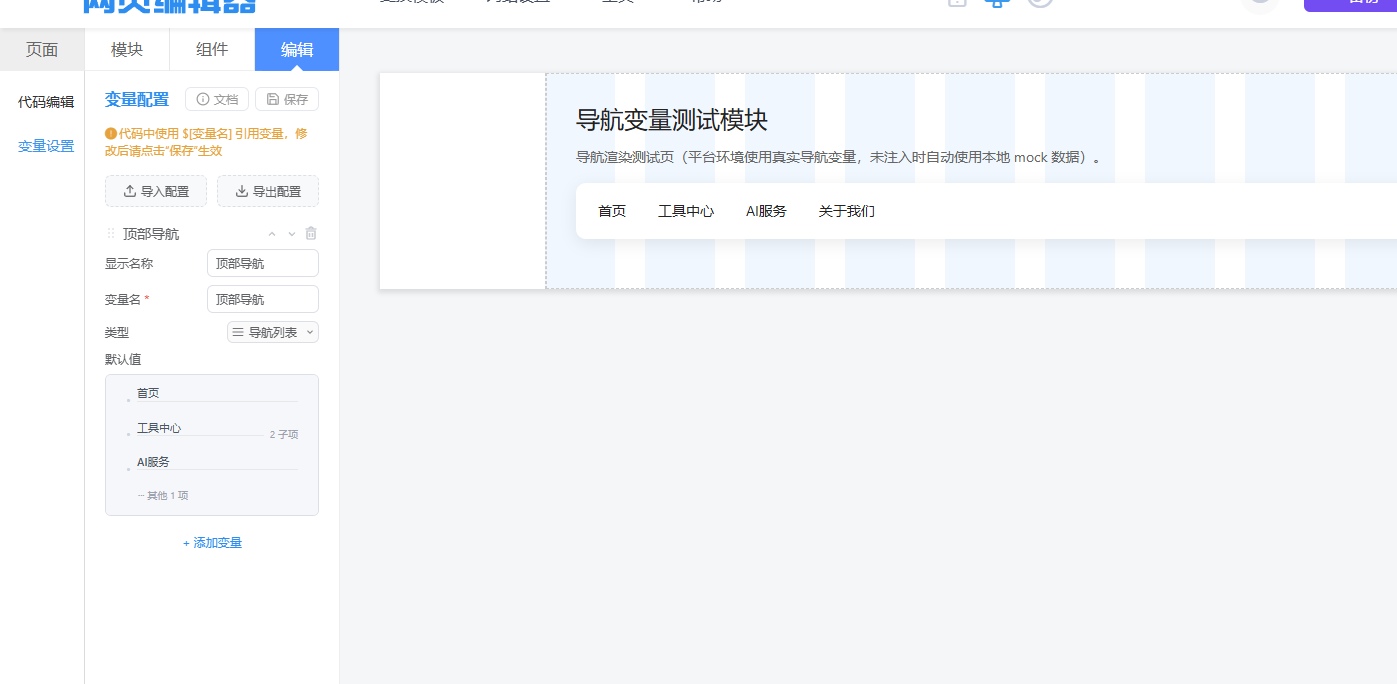Screen dimensions: 1397x684
Task: Switch to the 组件 tab
Action: pyautogui.click(x=212, y=50)
